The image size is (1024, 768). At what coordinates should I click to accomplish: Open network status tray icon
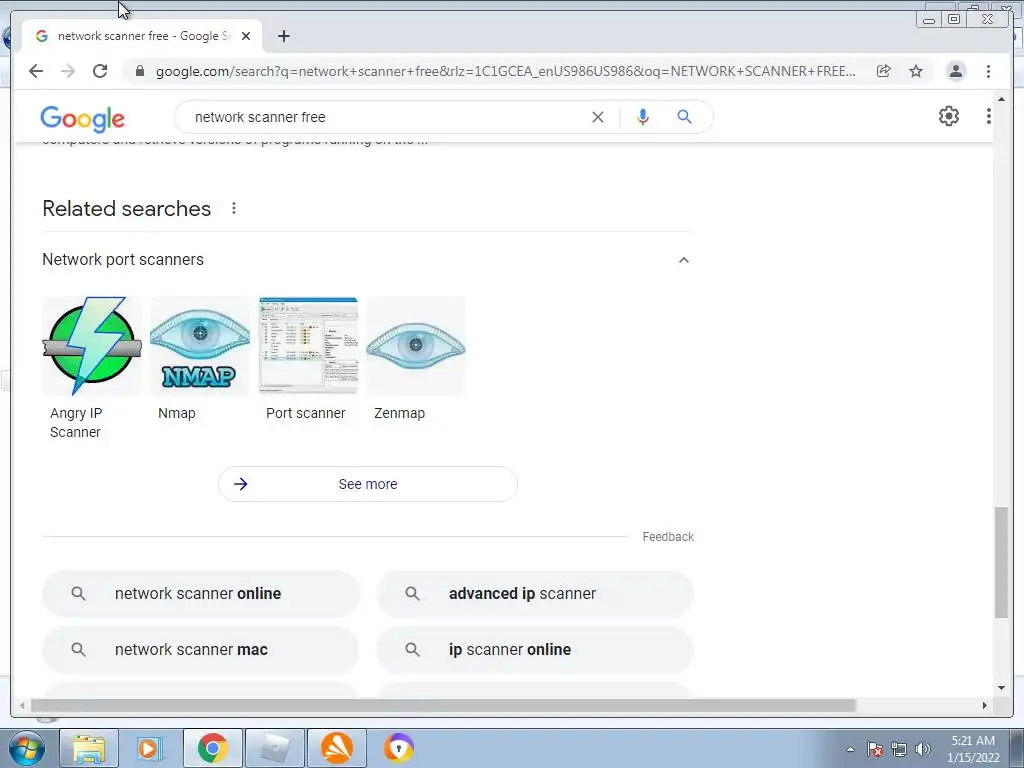point(899,749)
